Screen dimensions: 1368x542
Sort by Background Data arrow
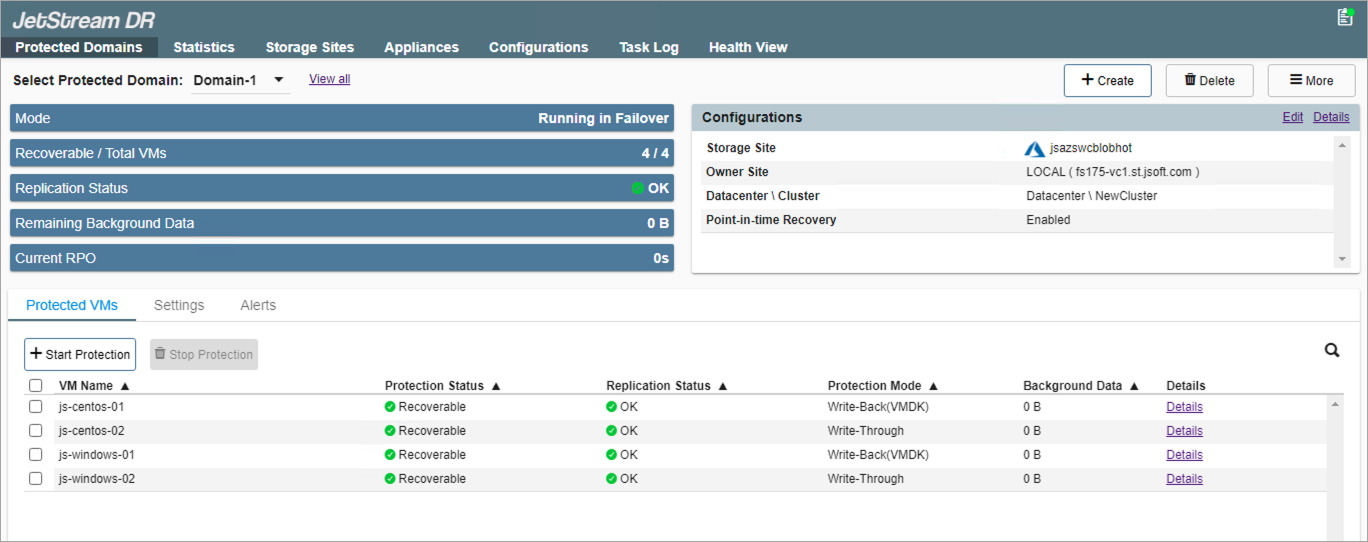pos(1133,386)
